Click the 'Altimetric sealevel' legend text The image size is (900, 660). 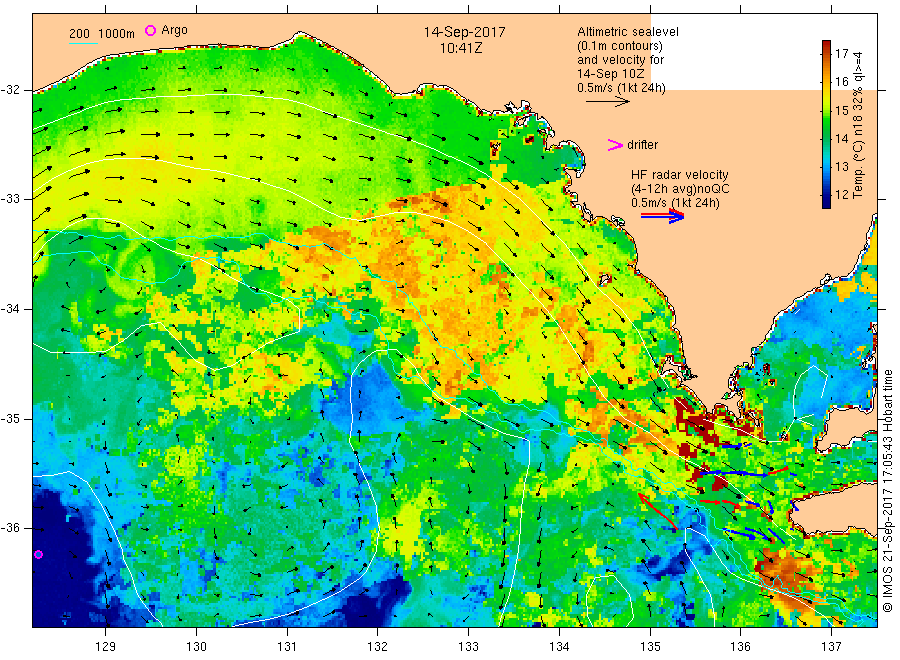pyautogui.click(x=628, y=32)
